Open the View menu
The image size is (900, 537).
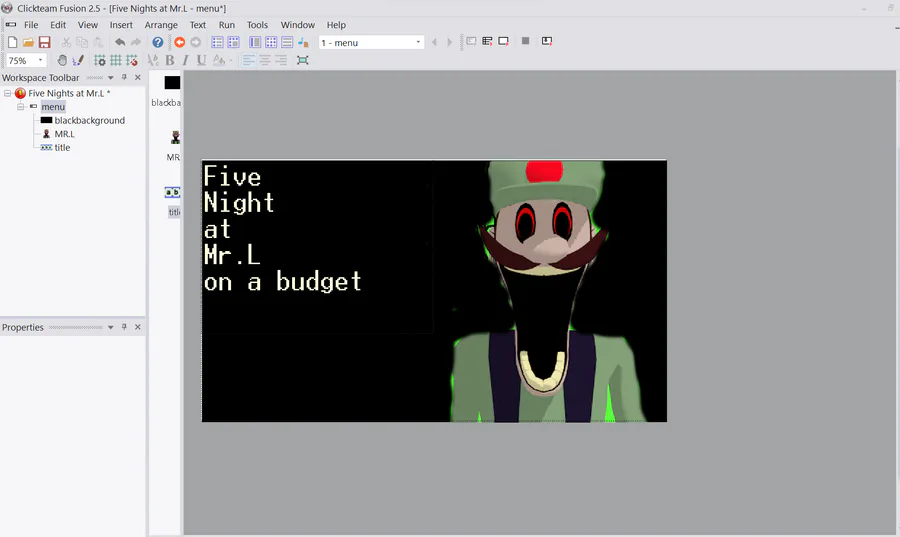[x=88, y=25]
